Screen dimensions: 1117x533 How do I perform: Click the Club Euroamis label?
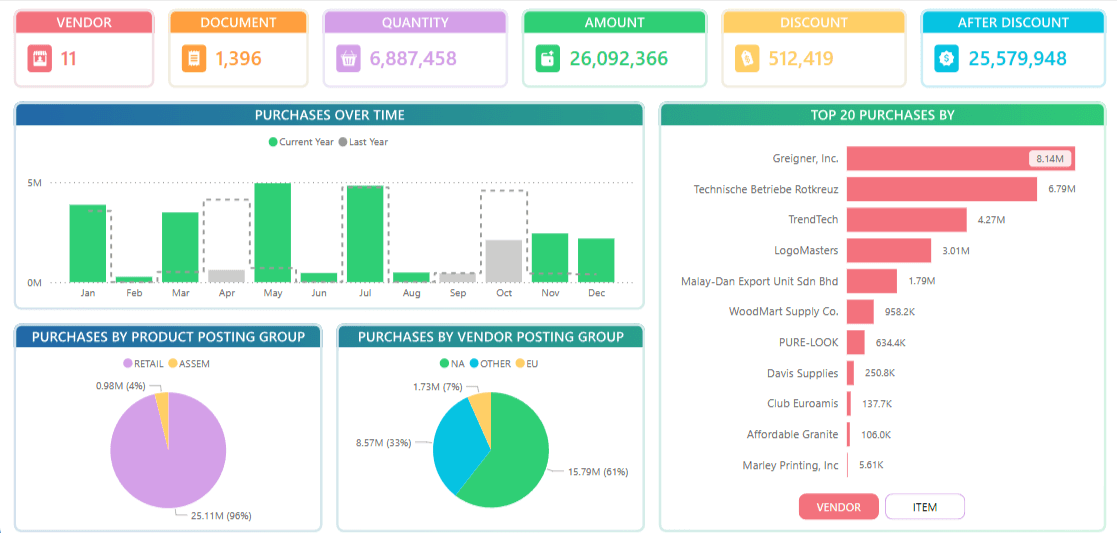point(804,403)
